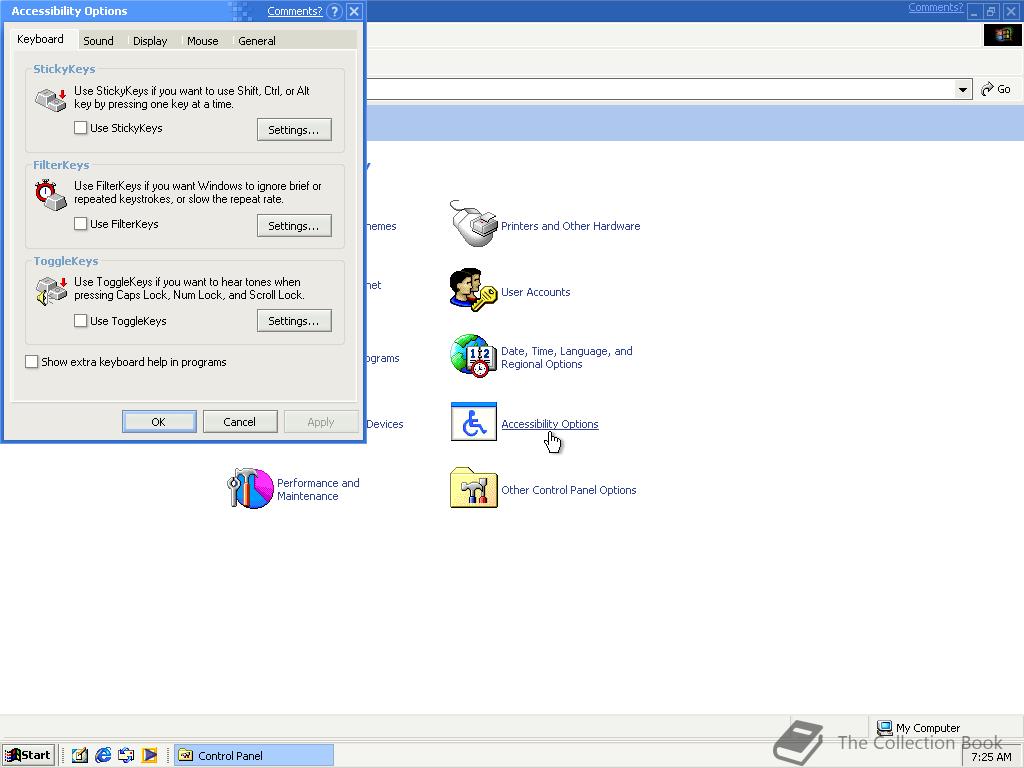Open Date, Time, Language, and Regional Options link
This screenshot has height=768, width=1024.
(x=567, y=357)
